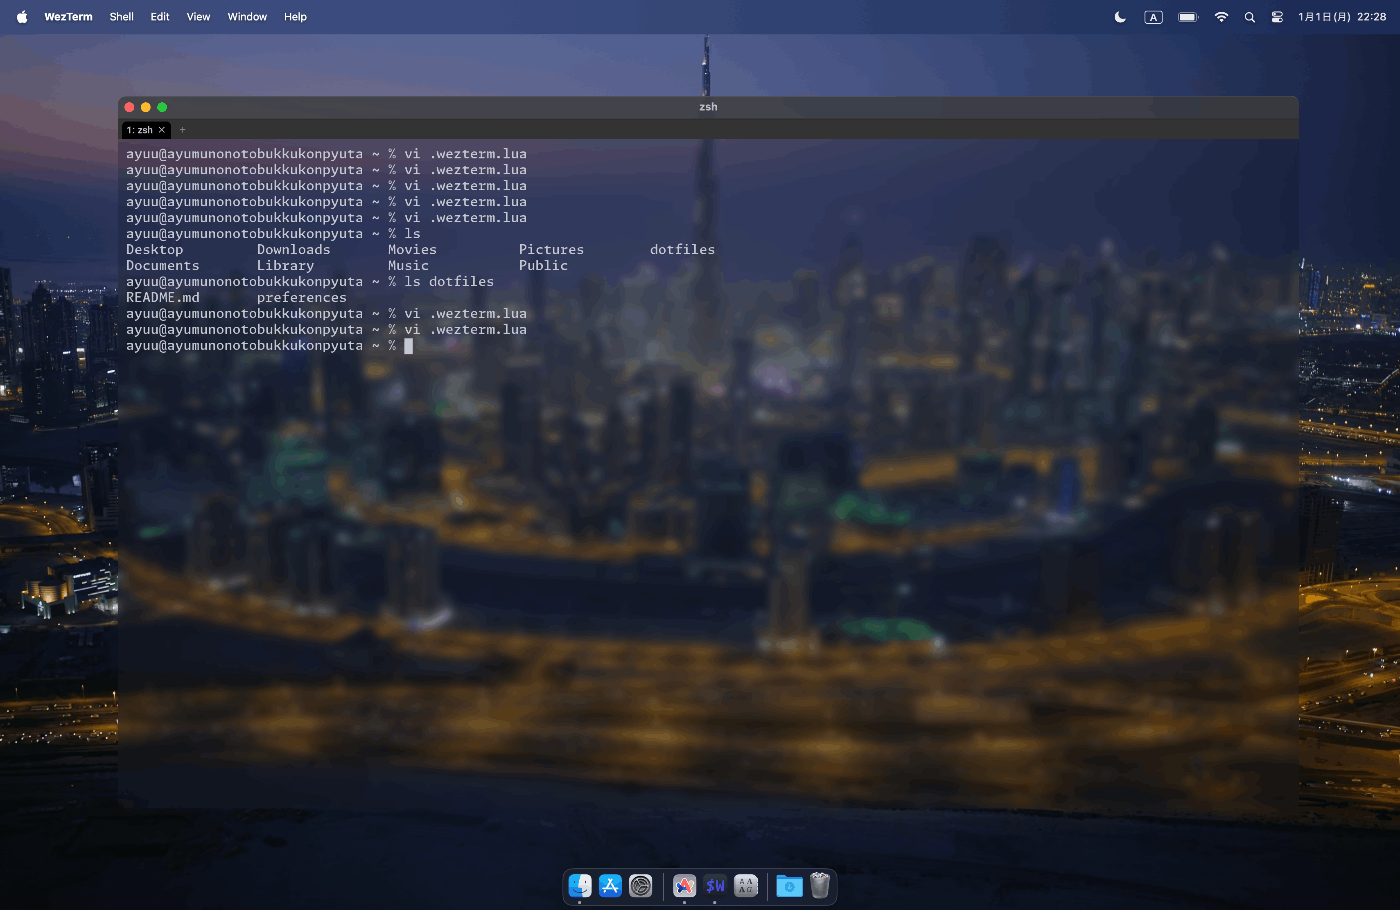Open the Shell menu
The image size is (1400, 910).
(121, 16)
